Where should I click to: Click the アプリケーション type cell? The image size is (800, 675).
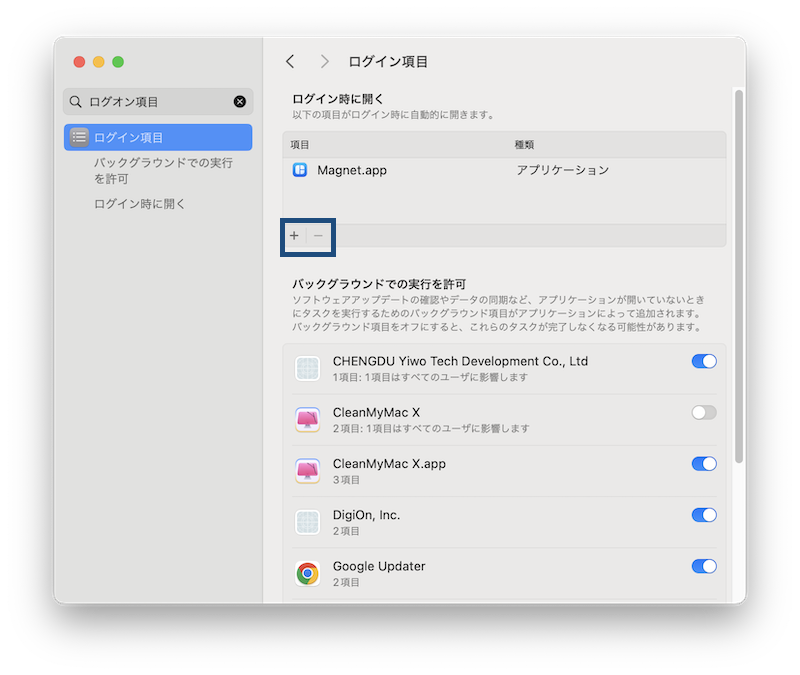click(562, 170)
